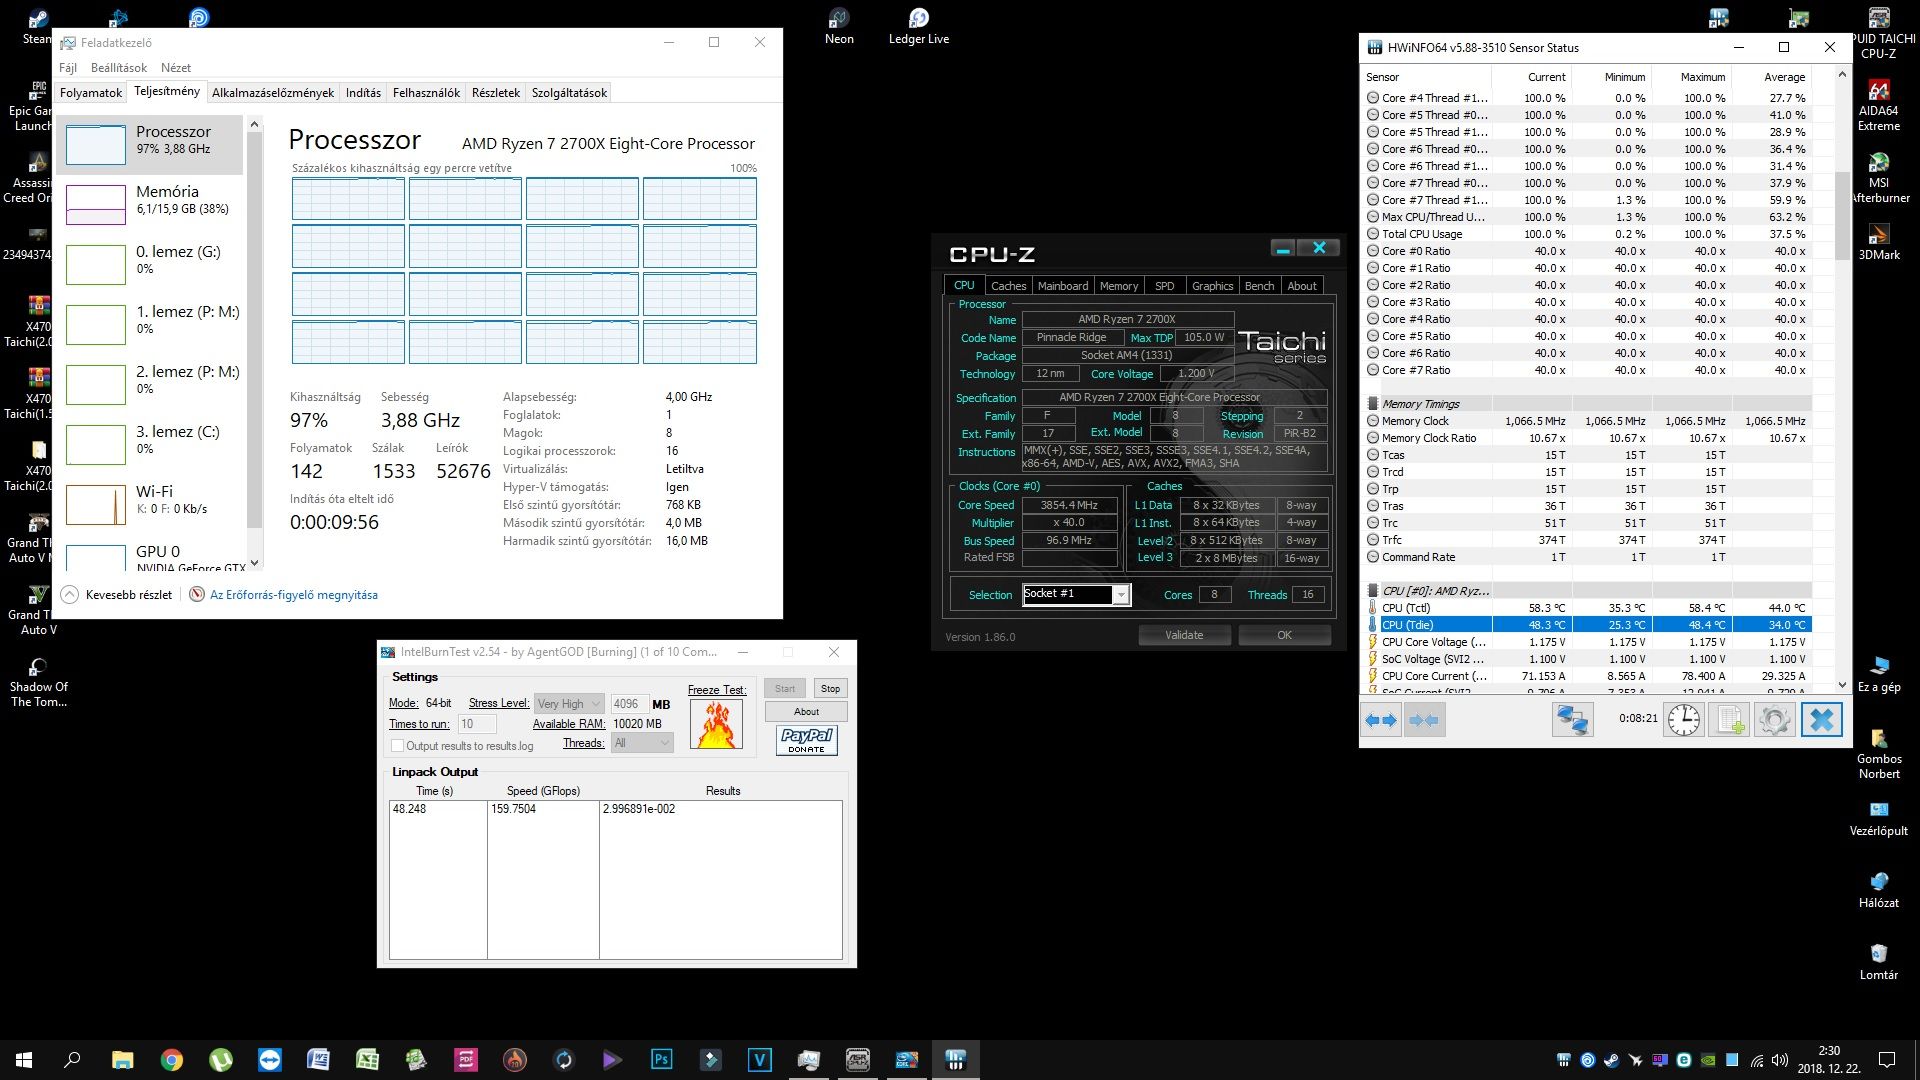Select Wi-Fi in Task Manager sidebar
The height and width of the screenshot is (1080, 1920).
[150, 504]
